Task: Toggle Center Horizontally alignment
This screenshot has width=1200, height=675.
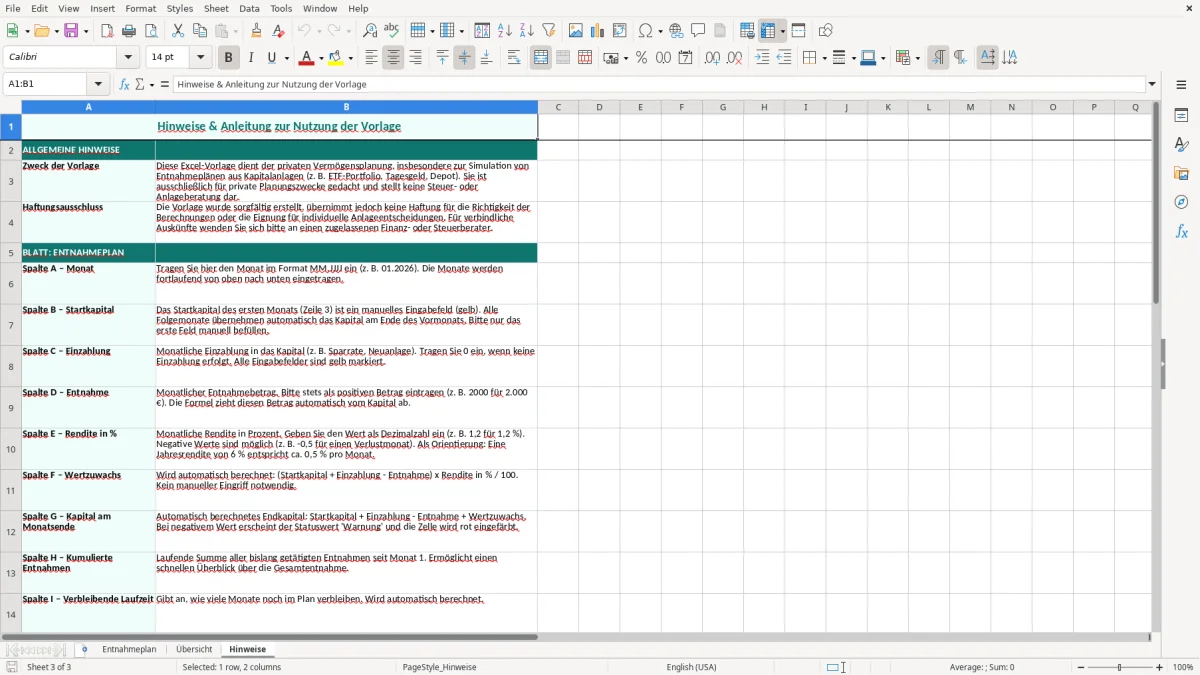Action: [x=393, y=58]
